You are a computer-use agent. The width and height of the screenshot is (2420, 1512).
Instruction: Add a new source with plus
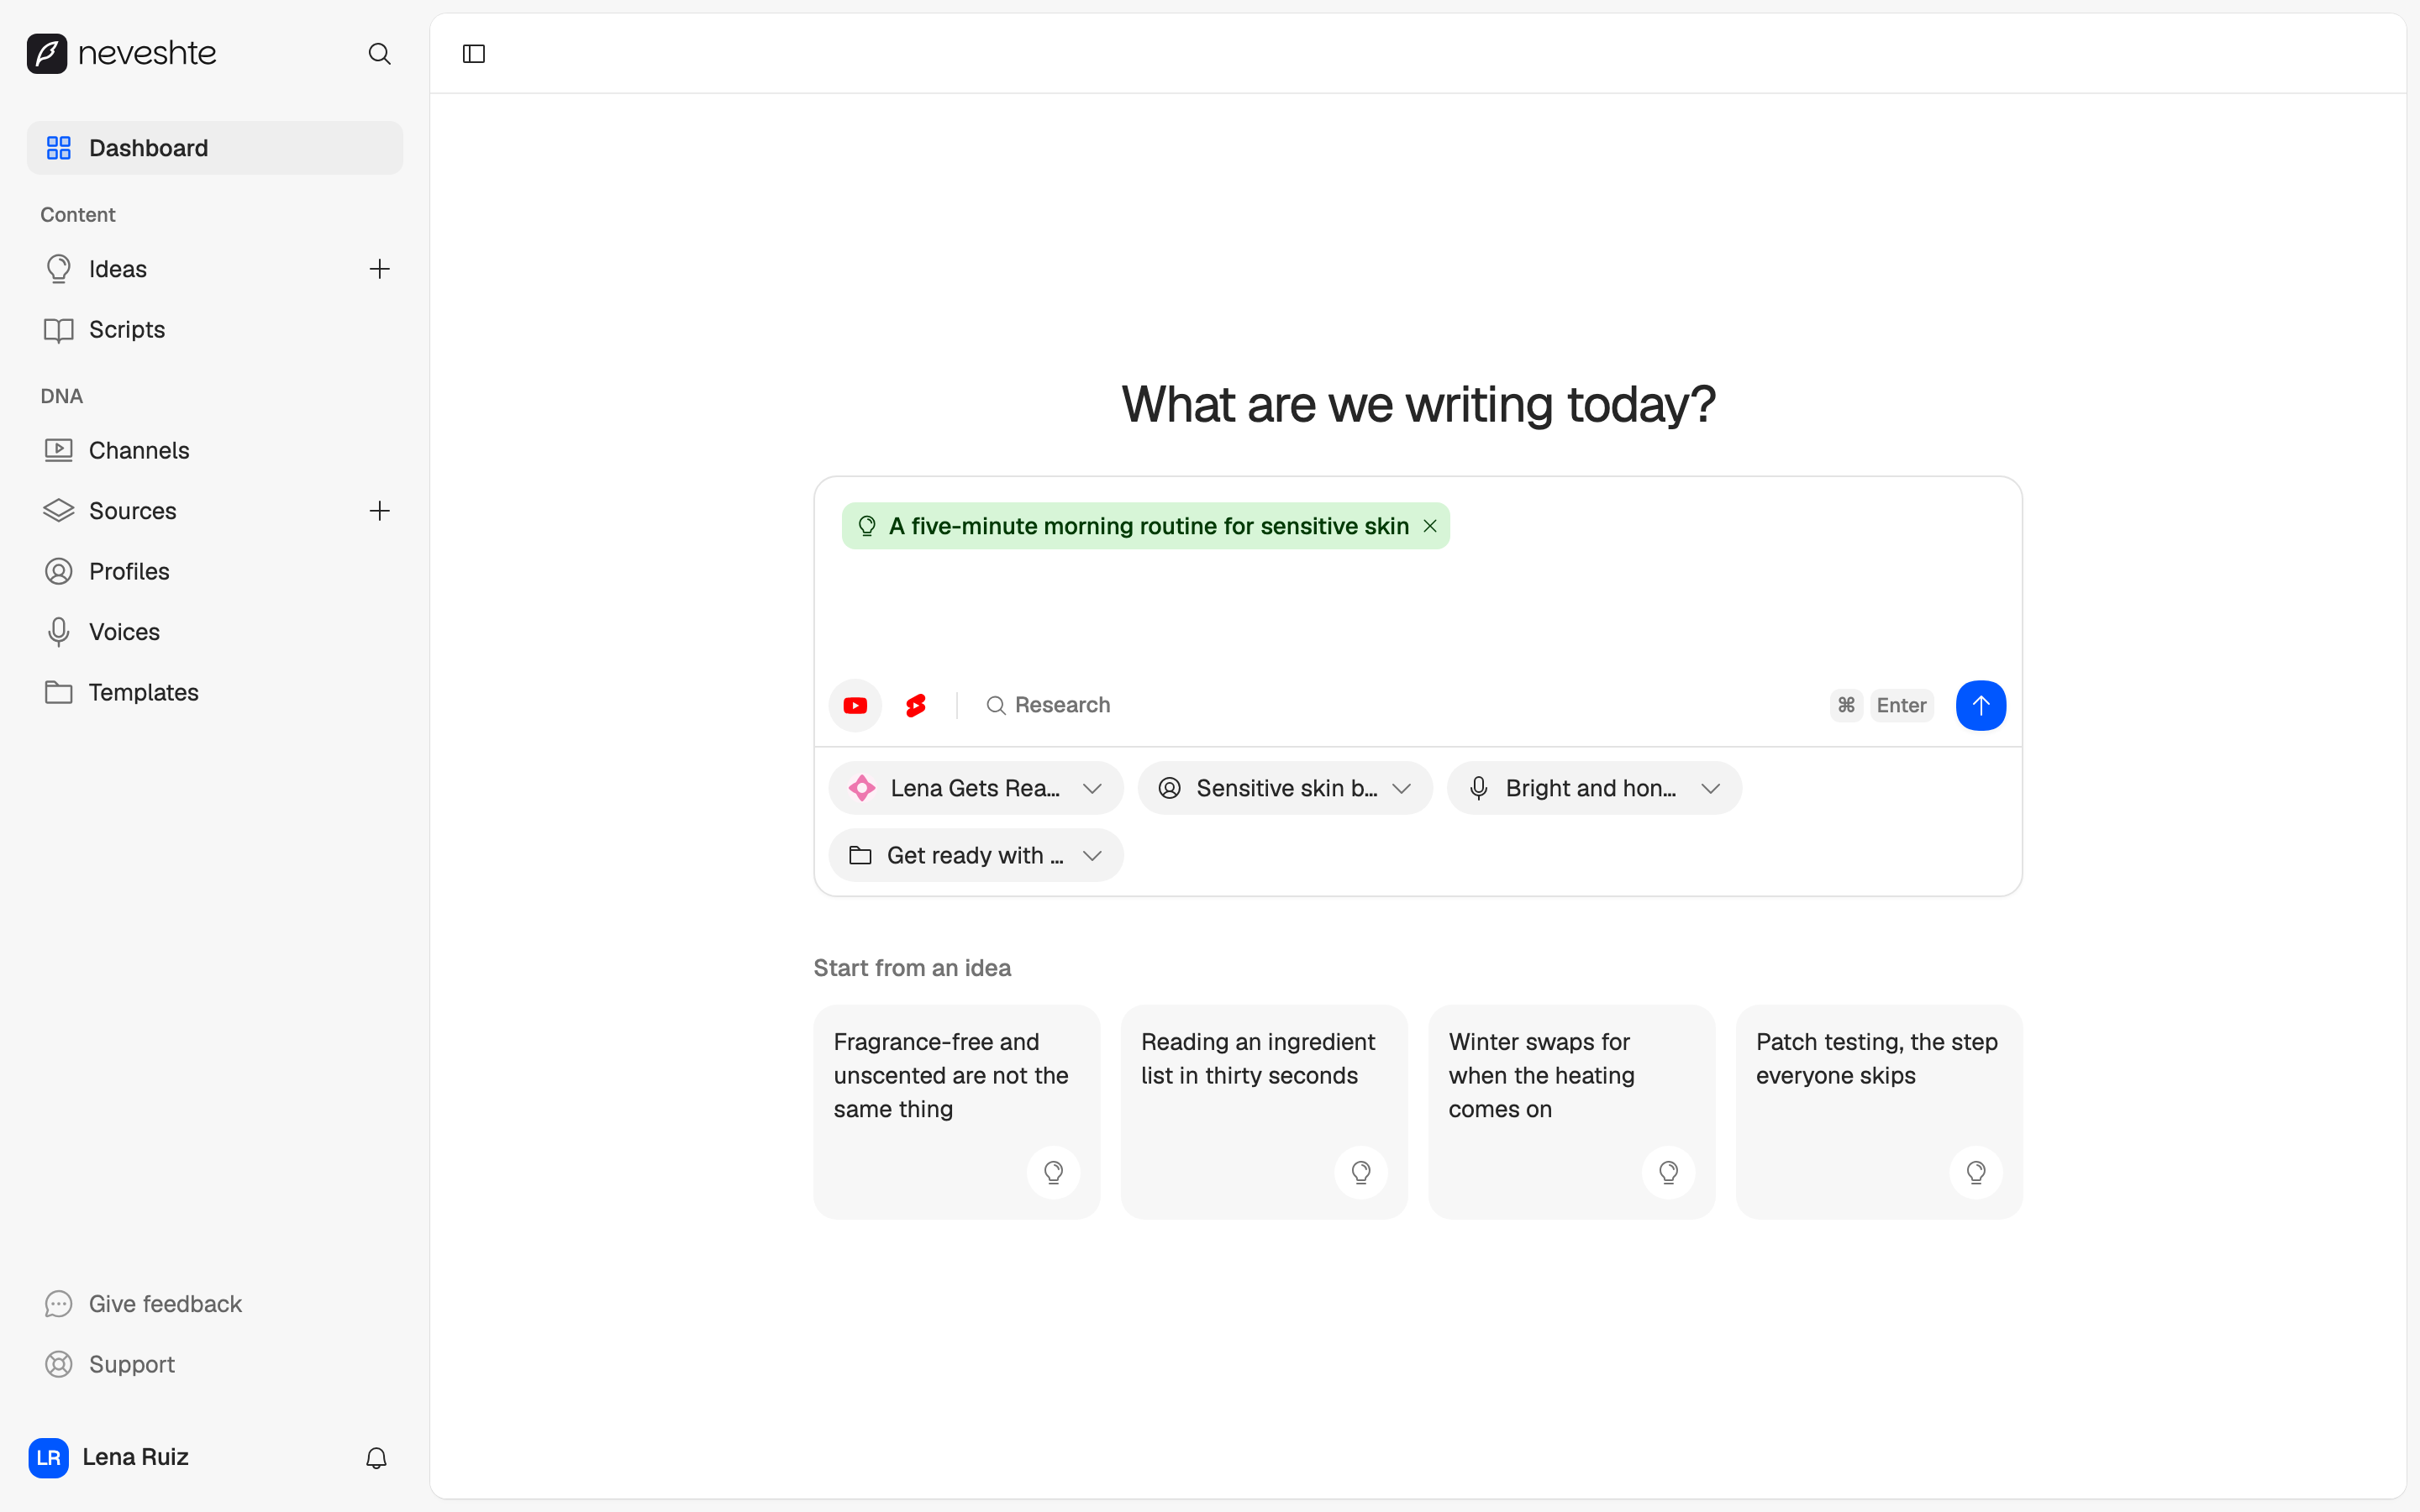tap(379, 511)
